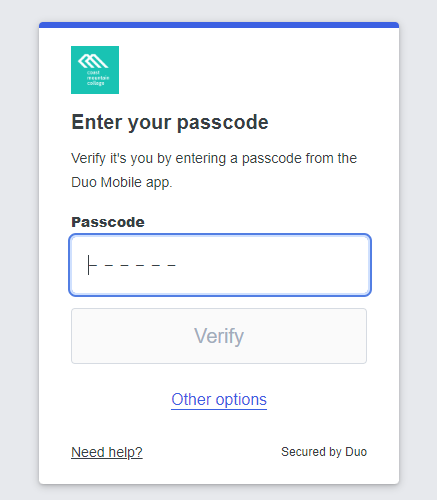Click the small college name text in logo
This screenshot has height=500, width=437.
pos(98,78)
